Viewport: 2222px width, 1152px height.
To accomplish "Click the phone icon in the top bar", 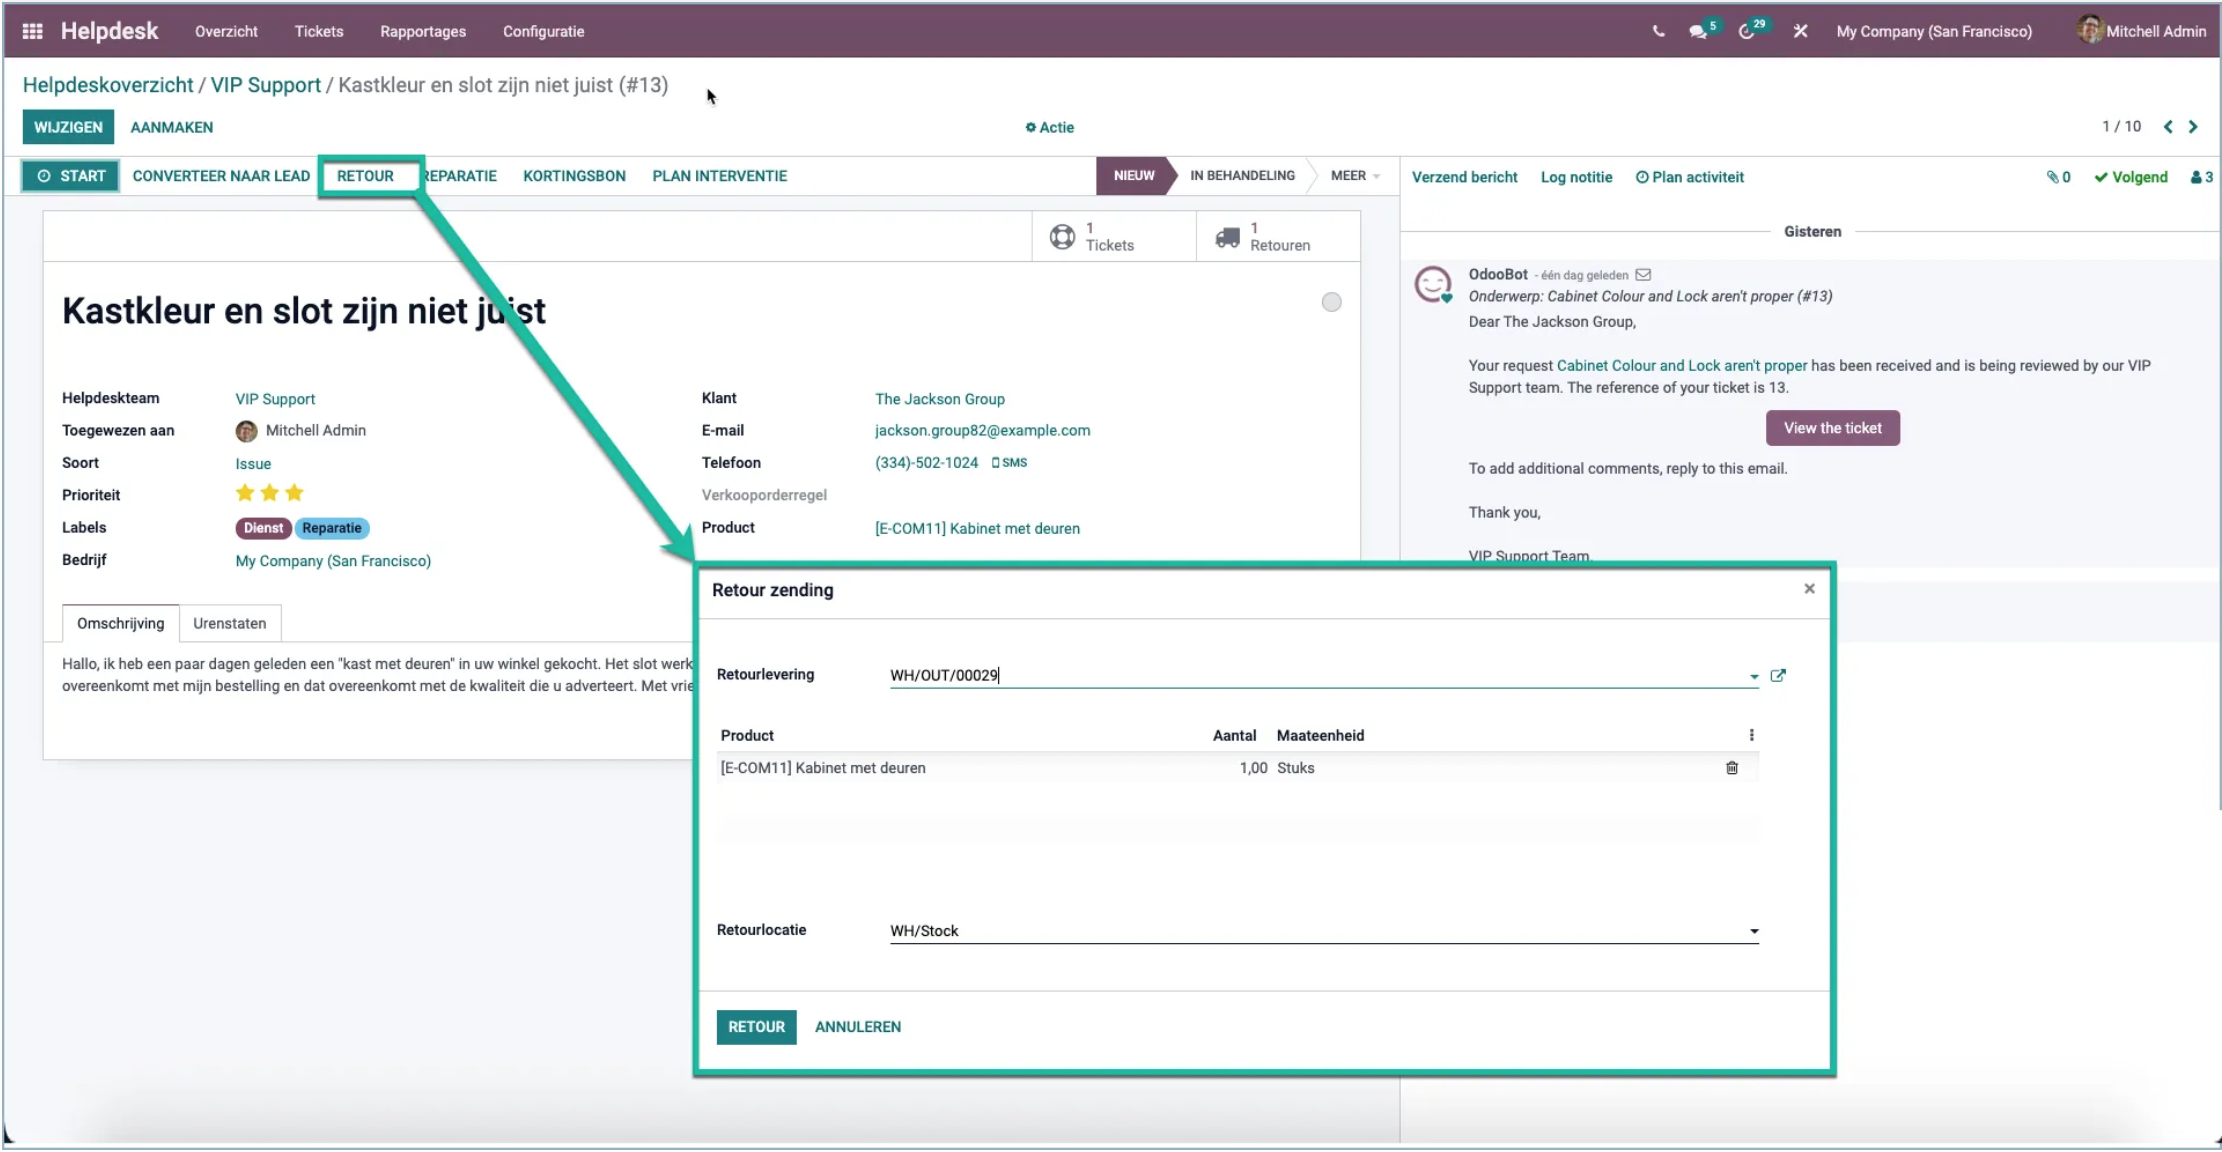I will pyautogui.click(x=1657, y=30).
